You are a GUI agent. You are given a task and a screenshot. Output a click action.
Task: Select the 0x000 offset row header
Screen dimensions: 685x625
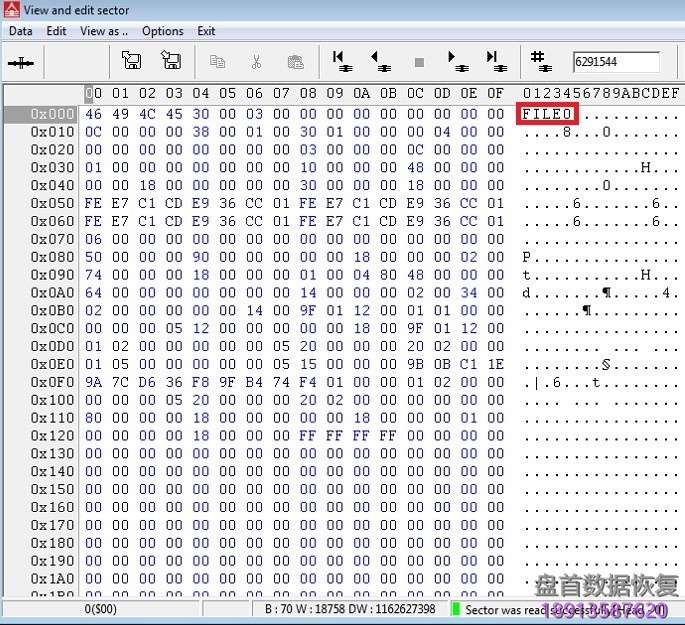pos(41,114)
